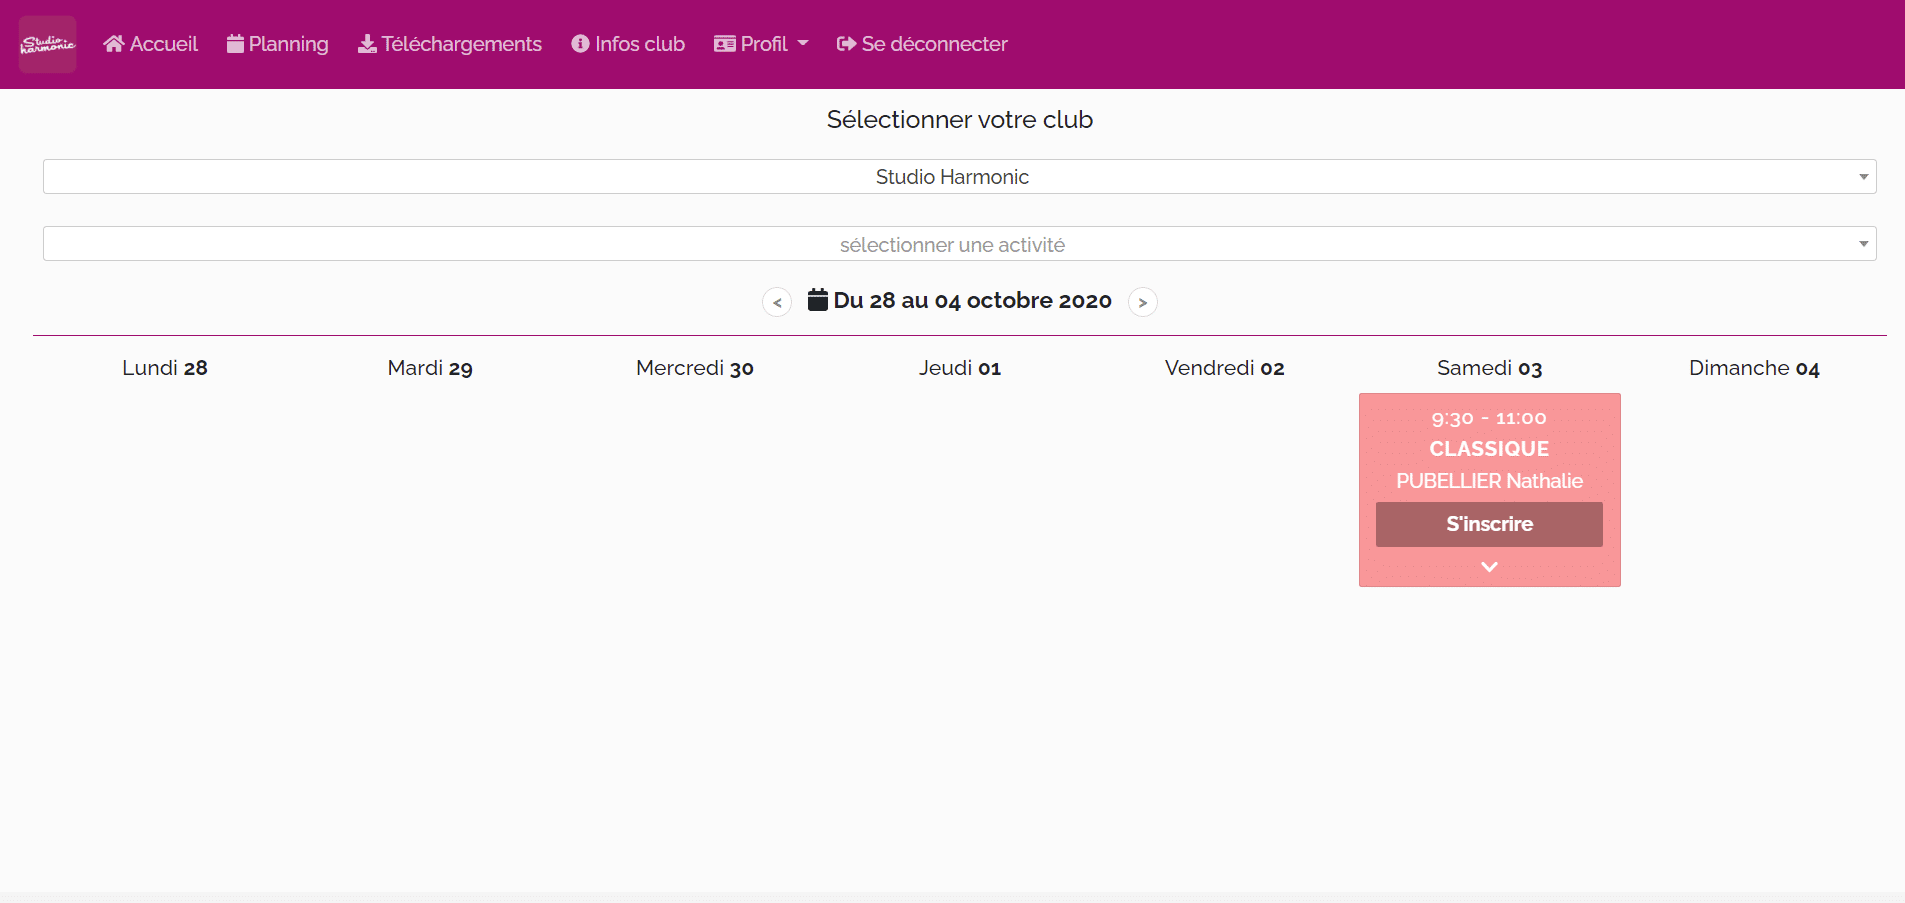Open the Studio Harmonic club dropdown
Viewport: 1905px width, 903px height.
[x=959, y=177]
